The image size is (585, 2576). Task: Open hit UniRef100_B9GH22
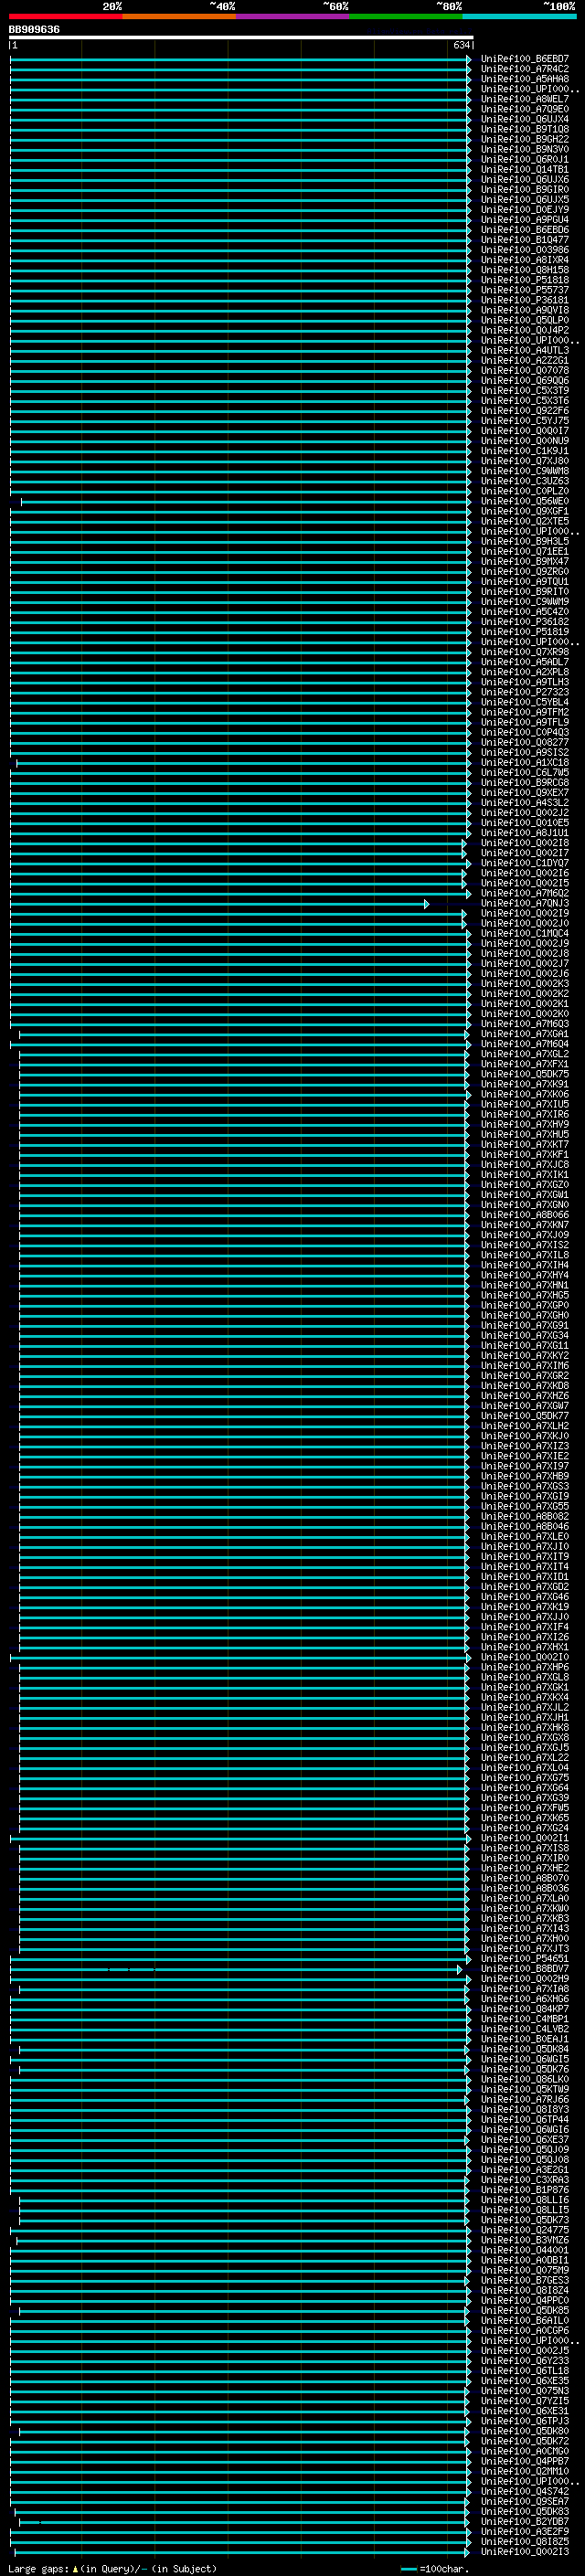(x=524, y=139)
